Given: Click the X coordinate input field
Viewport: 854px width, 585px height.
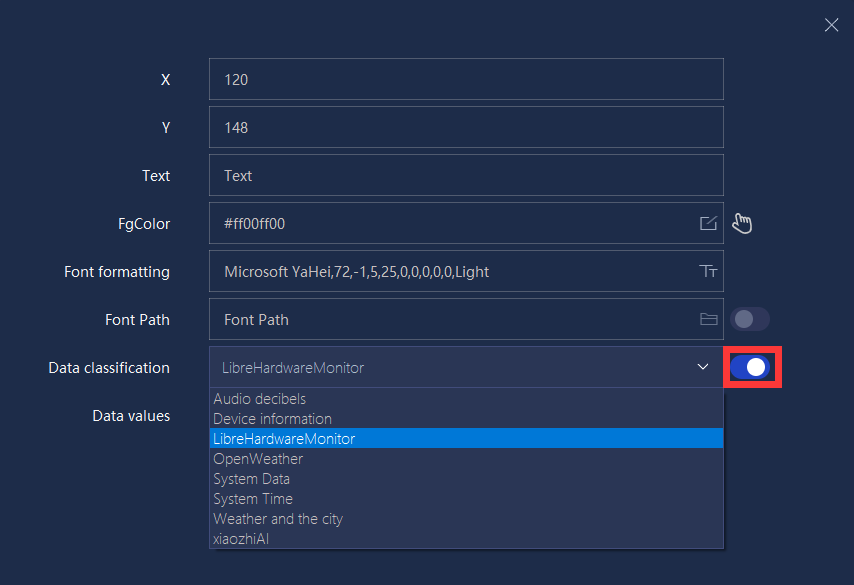Looking at the screenshot, I should [x=466, y=80].
